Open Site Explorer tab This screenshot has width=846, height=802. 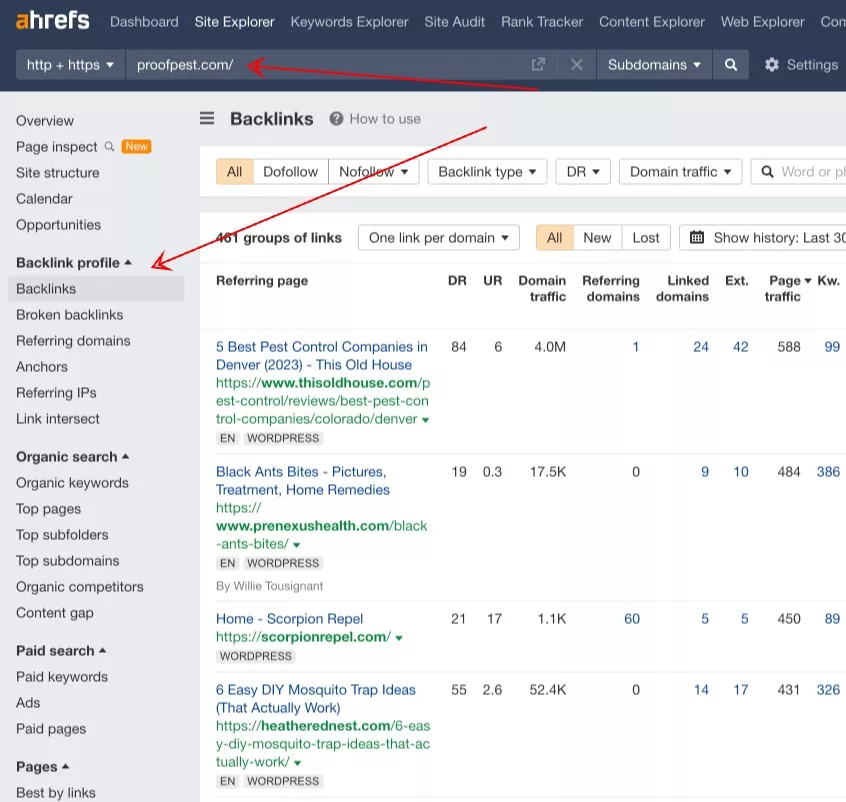coord(234,22)
